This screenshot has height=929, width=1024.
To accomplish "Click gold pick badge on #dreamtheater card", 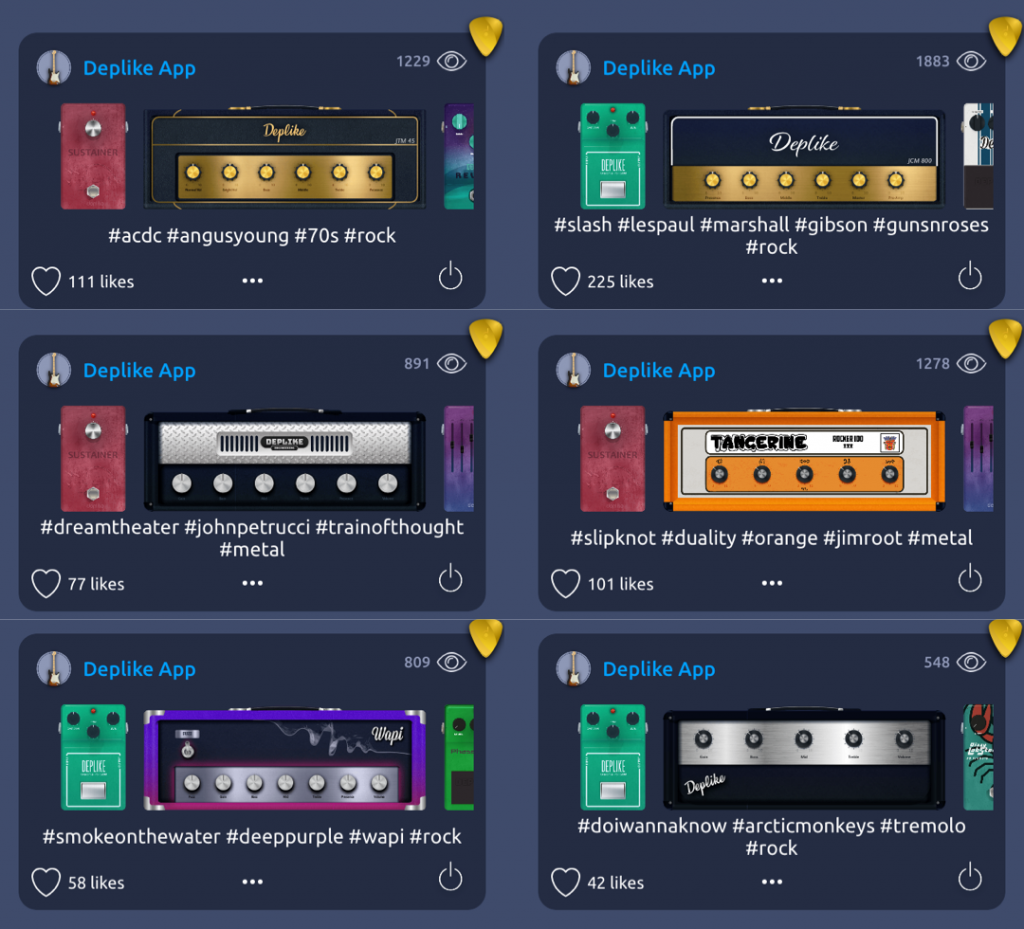I will (486, 338).
